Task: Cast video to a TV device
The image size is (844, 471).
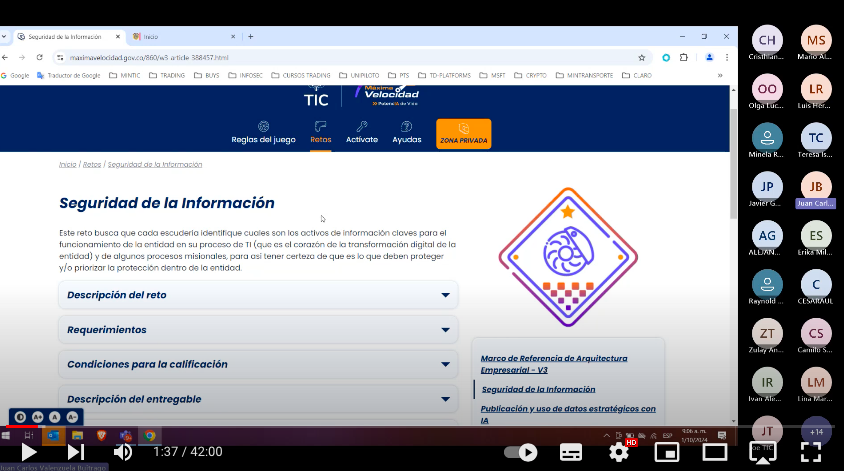Action: tap(763, 452)
